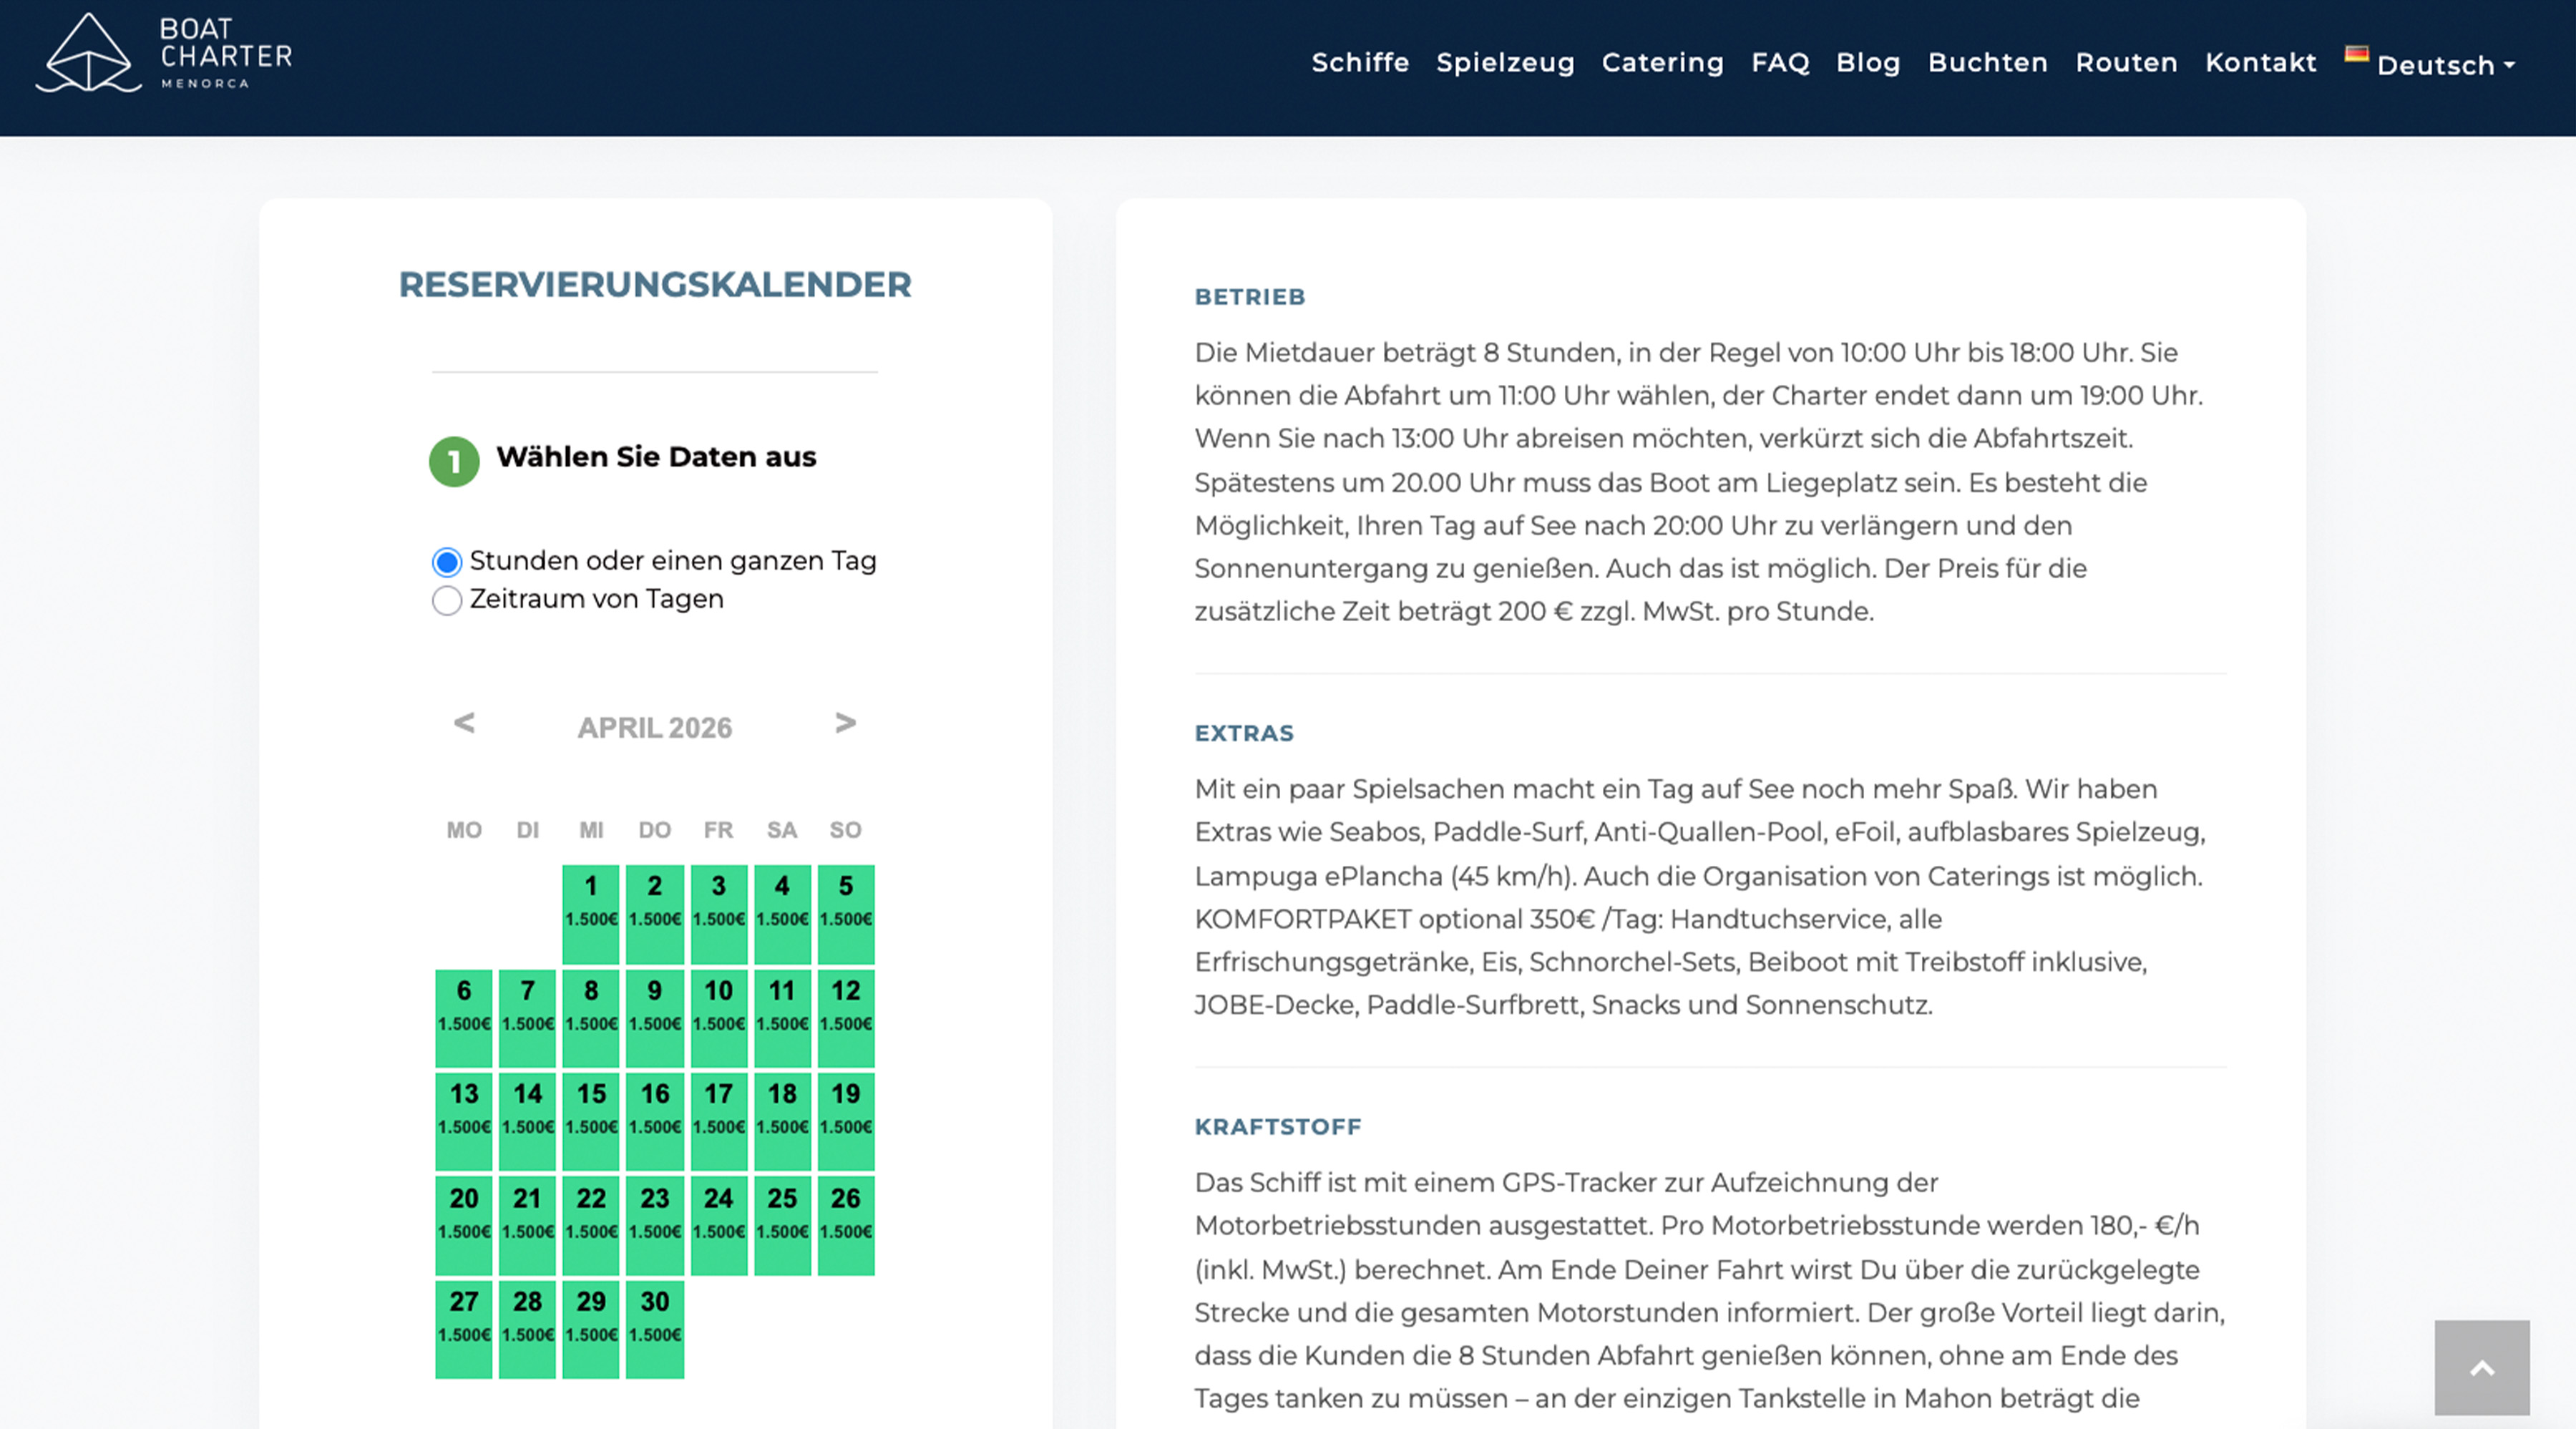Click the German flag icon

2356,54
